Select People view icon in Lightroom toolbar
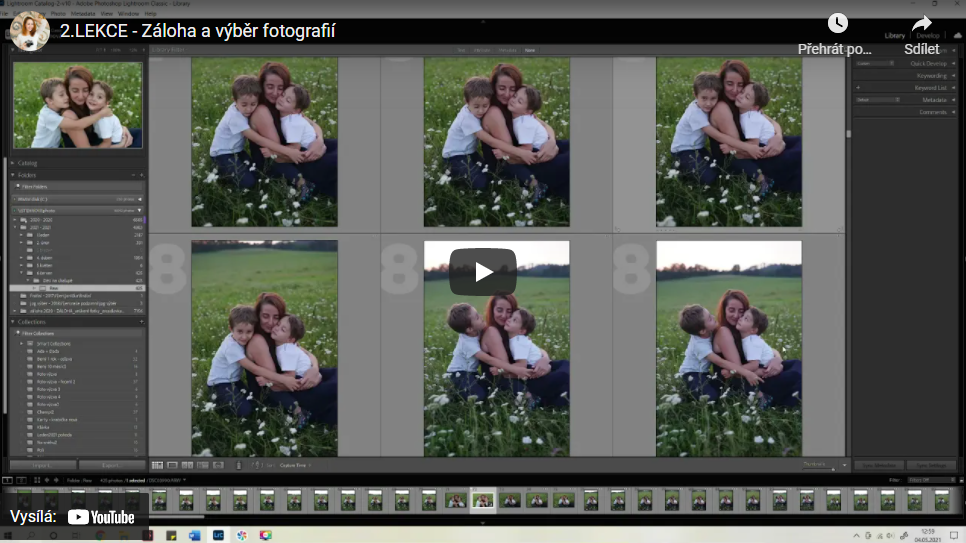966x543 pixels. (x=218, y=465)
